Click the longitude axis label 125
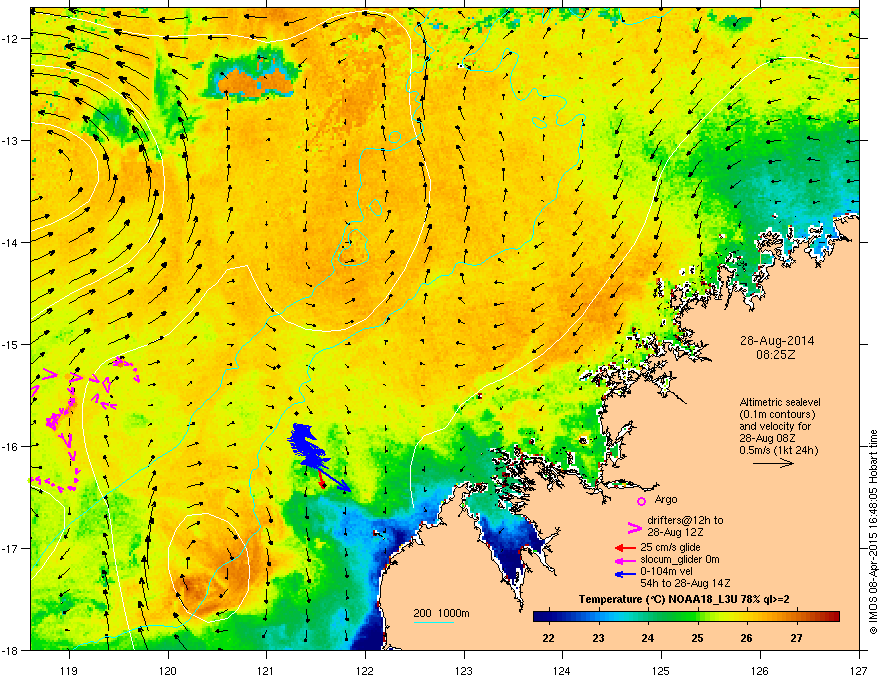This screenshot has width=880, height=680. point(661,670)
